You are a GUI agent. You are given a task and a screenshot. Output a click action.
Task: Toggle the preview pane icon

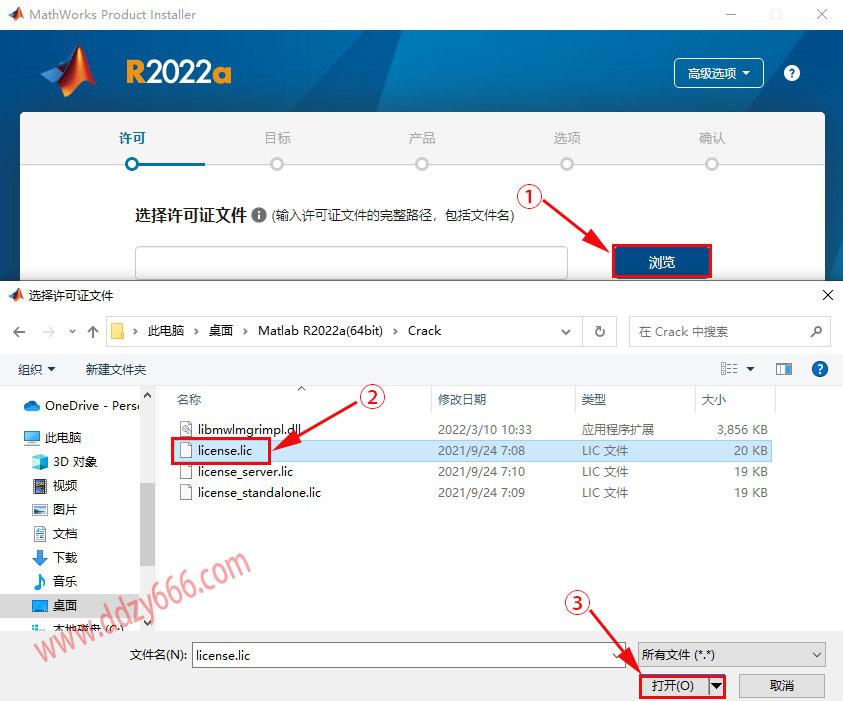pos(784,369)
